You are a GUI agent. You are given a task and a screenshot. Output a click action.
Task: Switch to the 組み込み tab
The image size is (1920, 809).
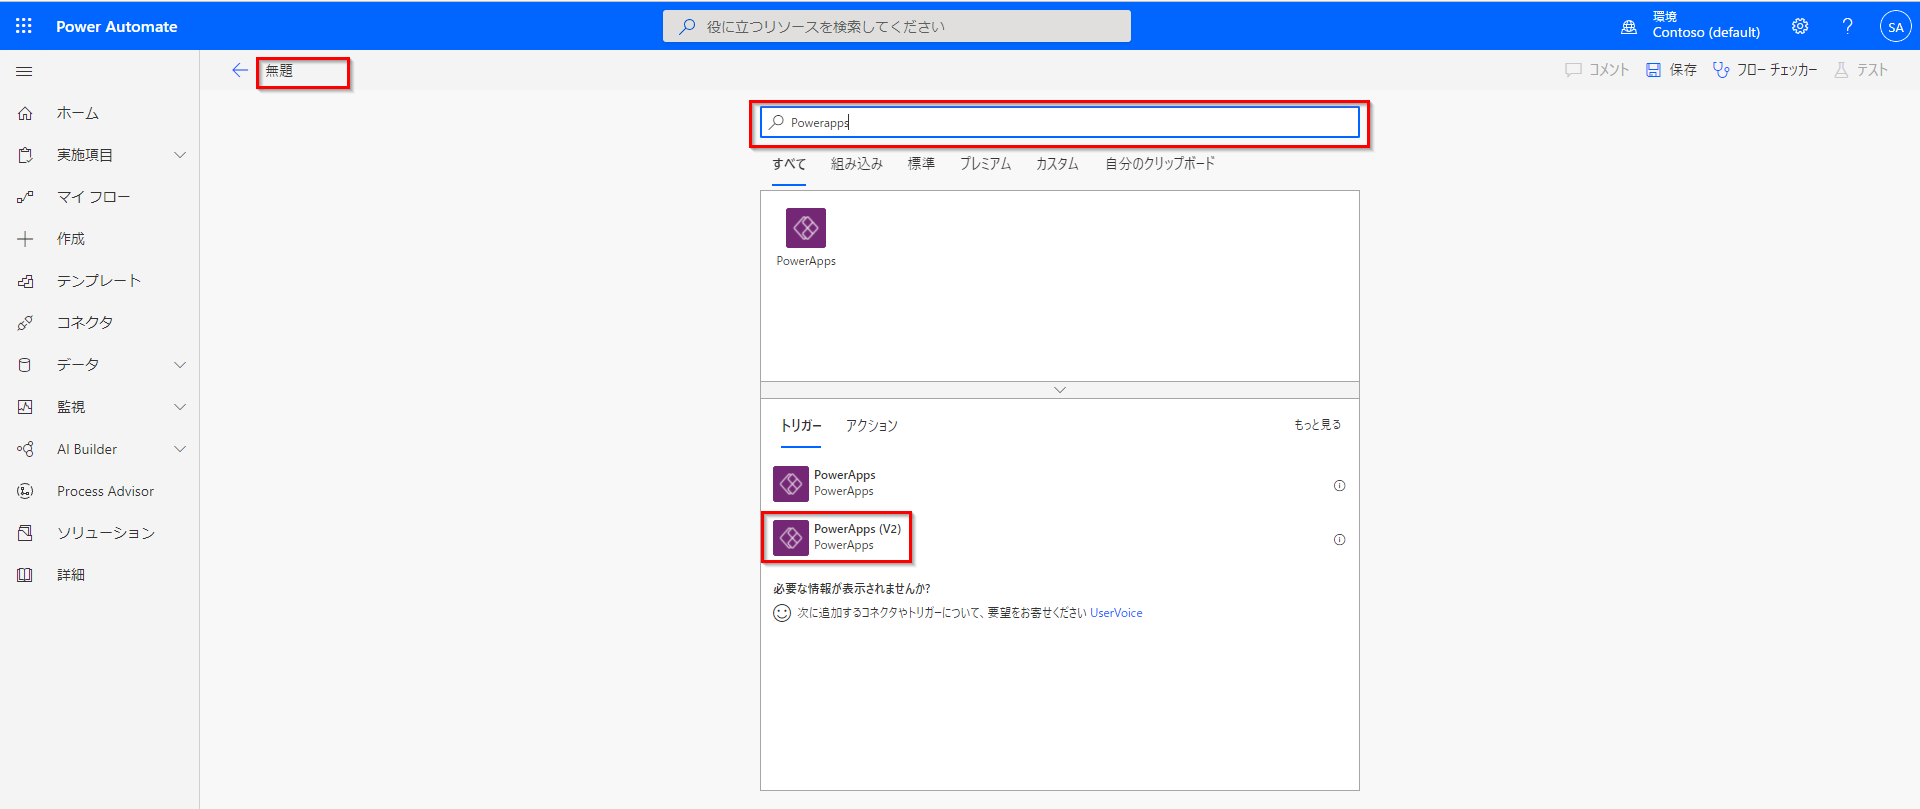click(857, 164)
